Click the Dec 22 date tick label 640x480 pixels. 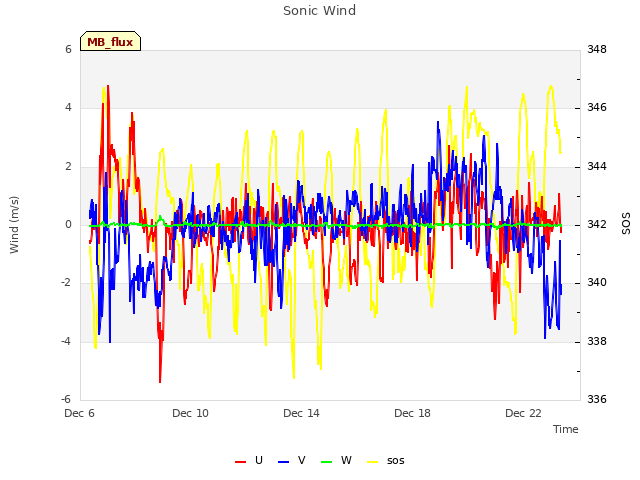523,413
